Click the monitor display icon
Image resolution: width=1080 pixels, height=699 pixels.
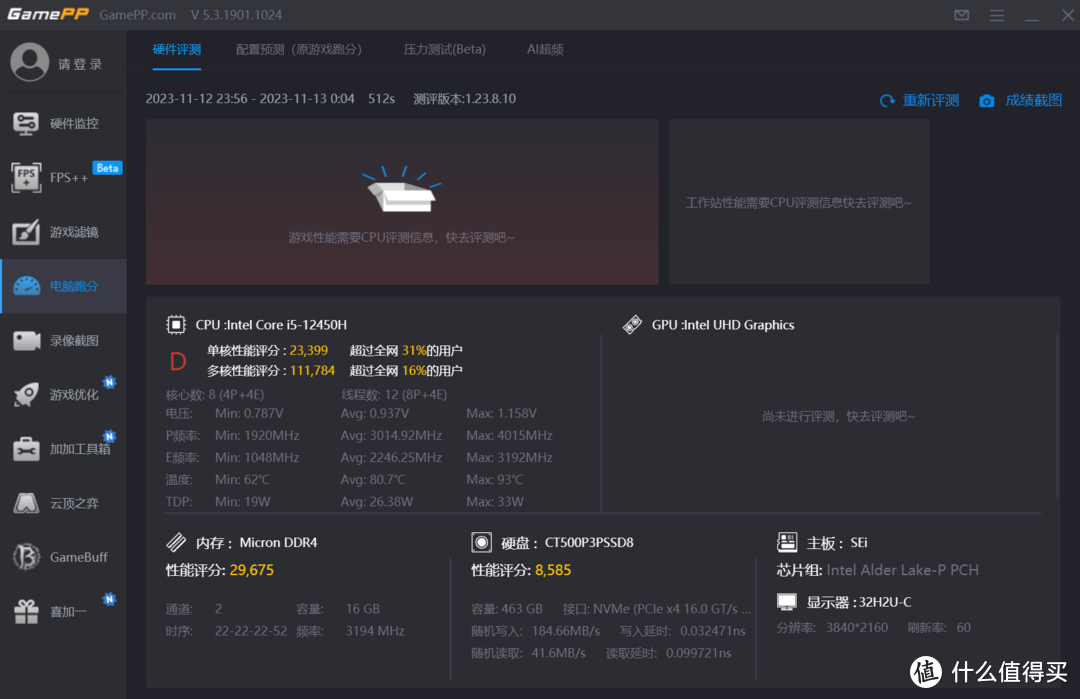[x=787, y=602]
